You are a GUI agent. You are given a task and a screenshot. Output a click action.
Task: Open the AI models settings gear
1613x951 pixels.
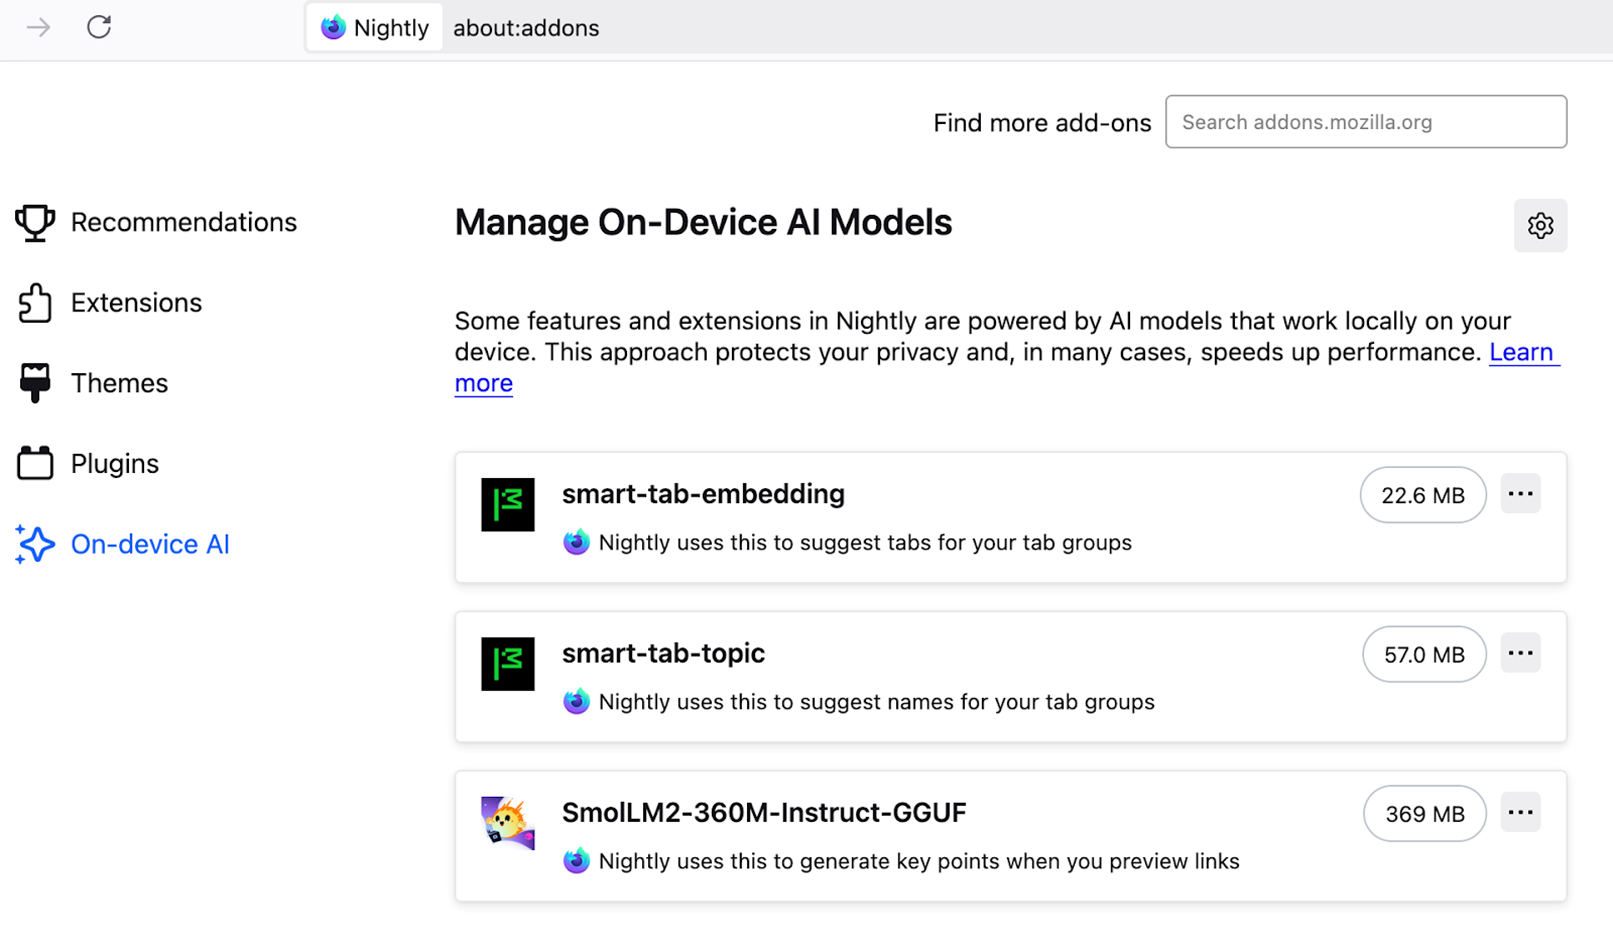[1540, 225]
